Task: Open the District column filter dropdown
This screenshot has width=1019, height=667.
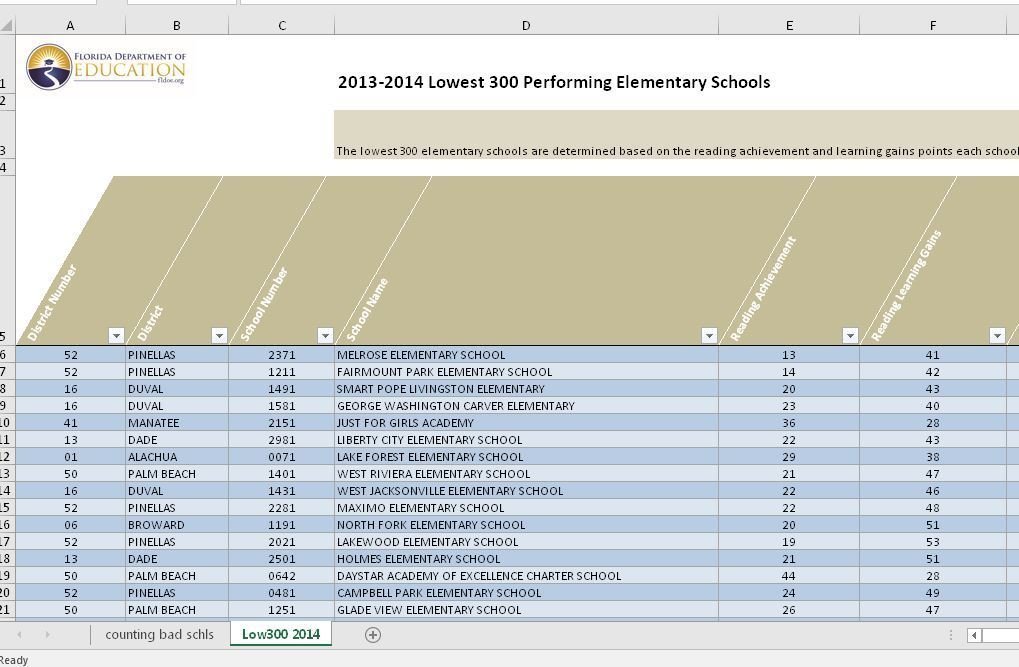Action: coord(219,335)
